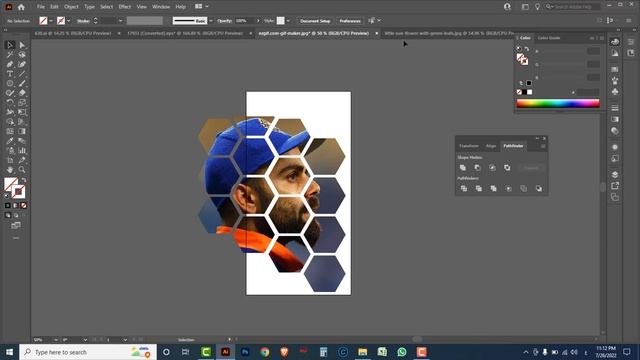Select the Line Segment tool

pyautogui.click(x=22, y=74)
